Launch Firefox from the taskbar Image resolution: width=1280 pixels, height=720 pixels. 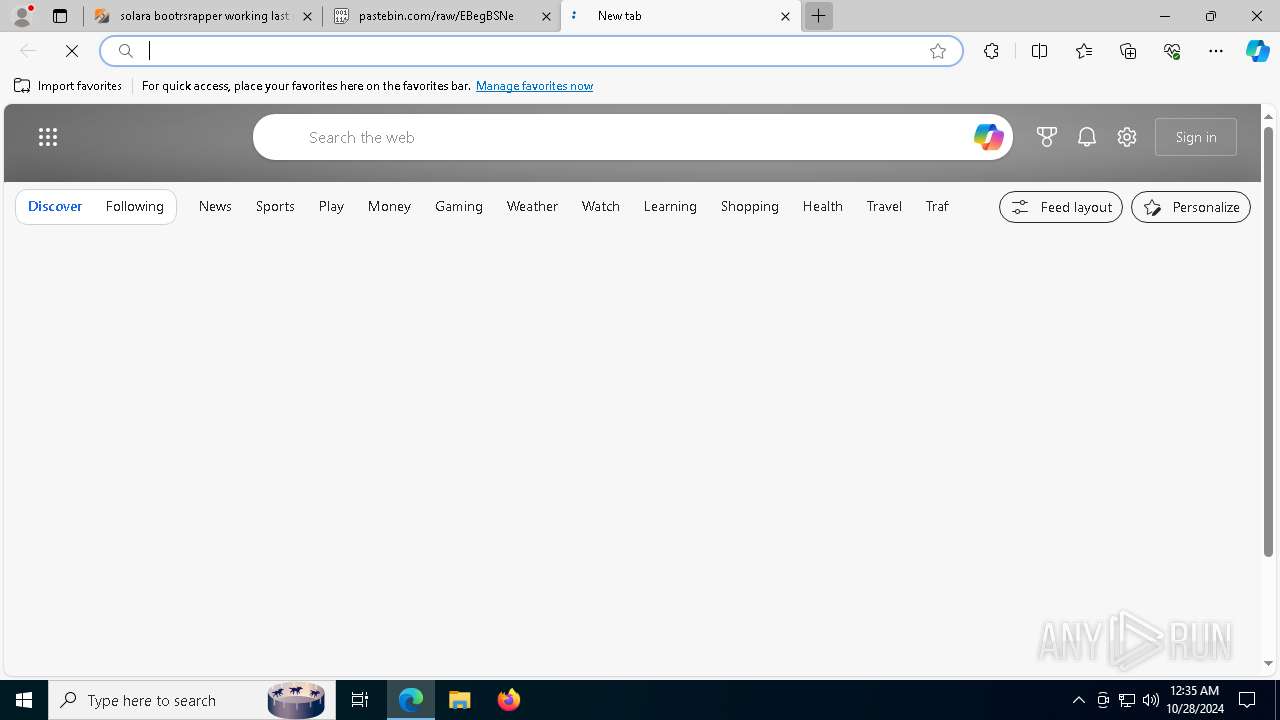click(x=509, y=700)
